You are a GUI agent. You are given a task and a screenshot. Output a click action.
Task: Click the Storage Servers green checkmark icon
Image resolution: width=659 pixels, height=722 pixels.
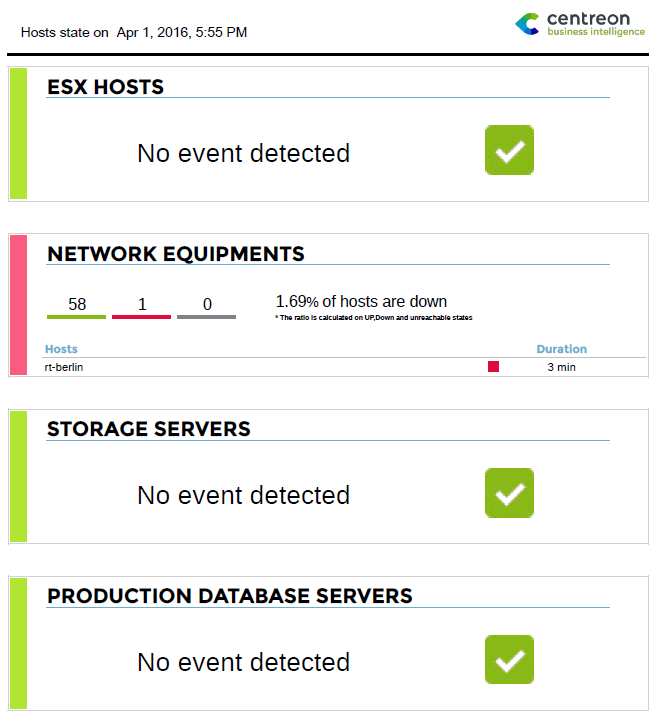[x=509, y=492]
